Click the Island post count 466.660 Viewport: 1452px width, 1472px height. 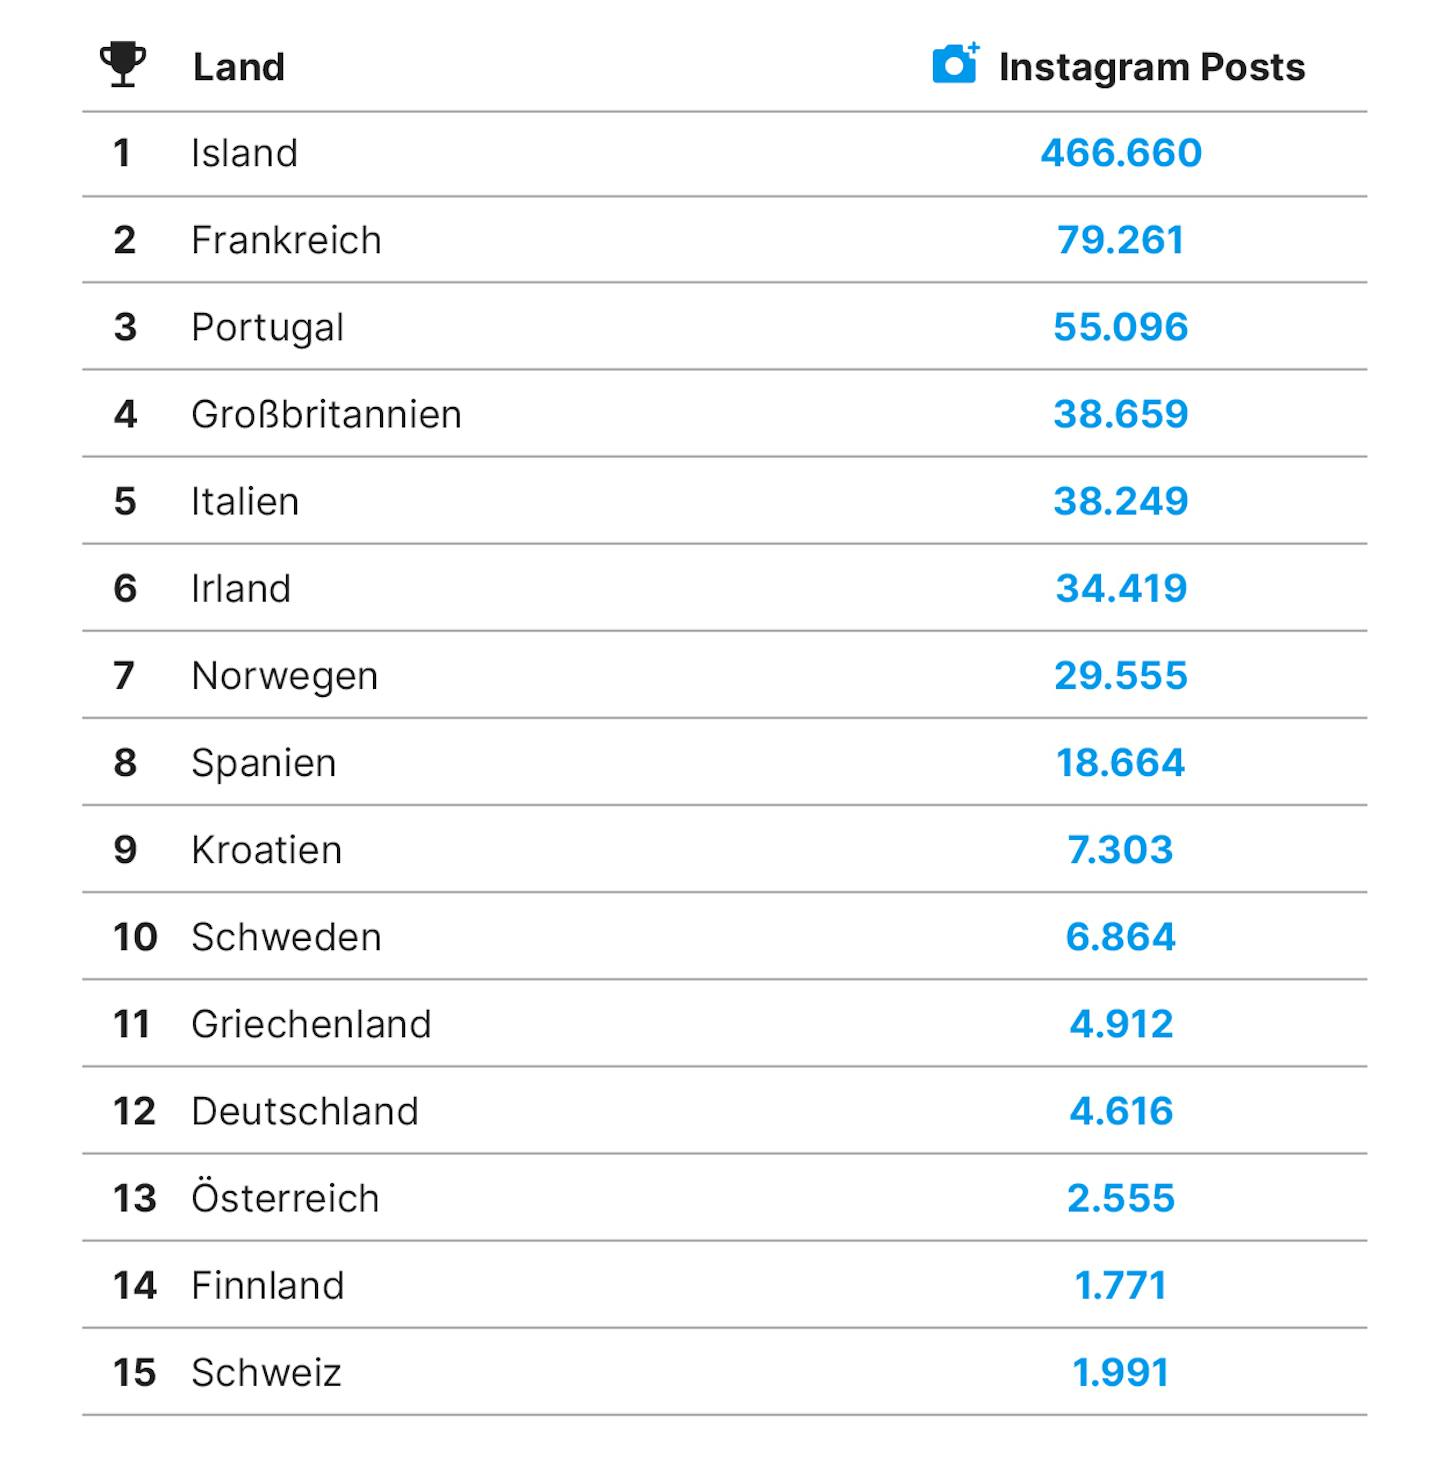click(1121, 153)
